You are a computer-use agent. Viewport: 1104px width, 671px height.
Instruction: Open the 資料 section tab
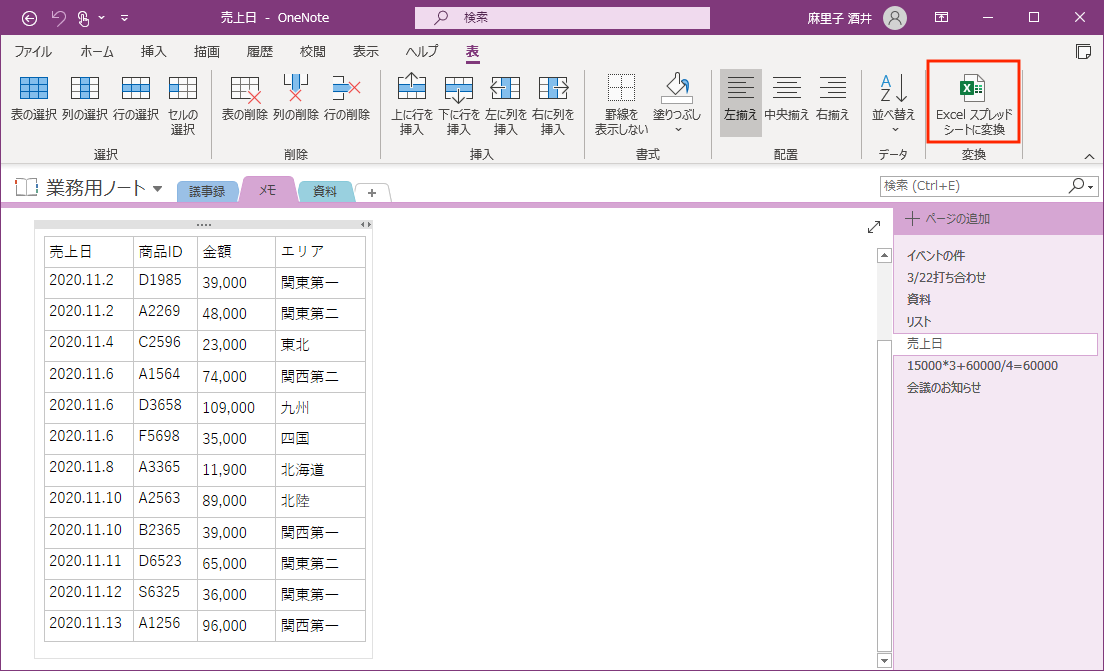pos(325,192)
